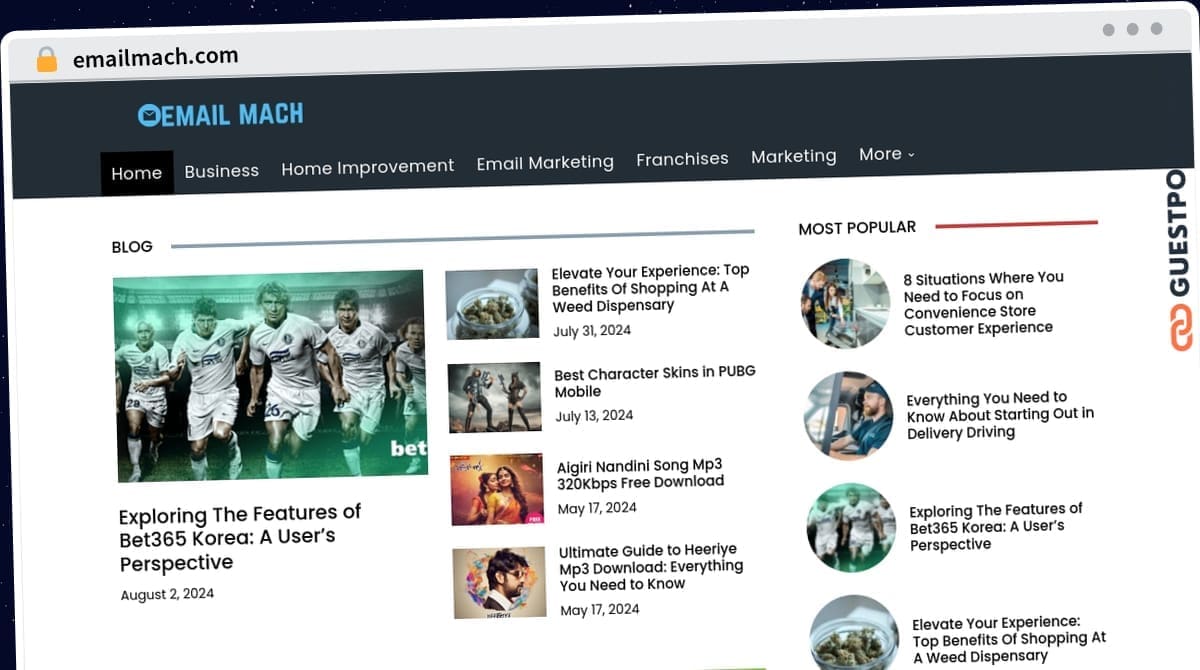Open the Bet365 Korea featured image

[270, 376]
